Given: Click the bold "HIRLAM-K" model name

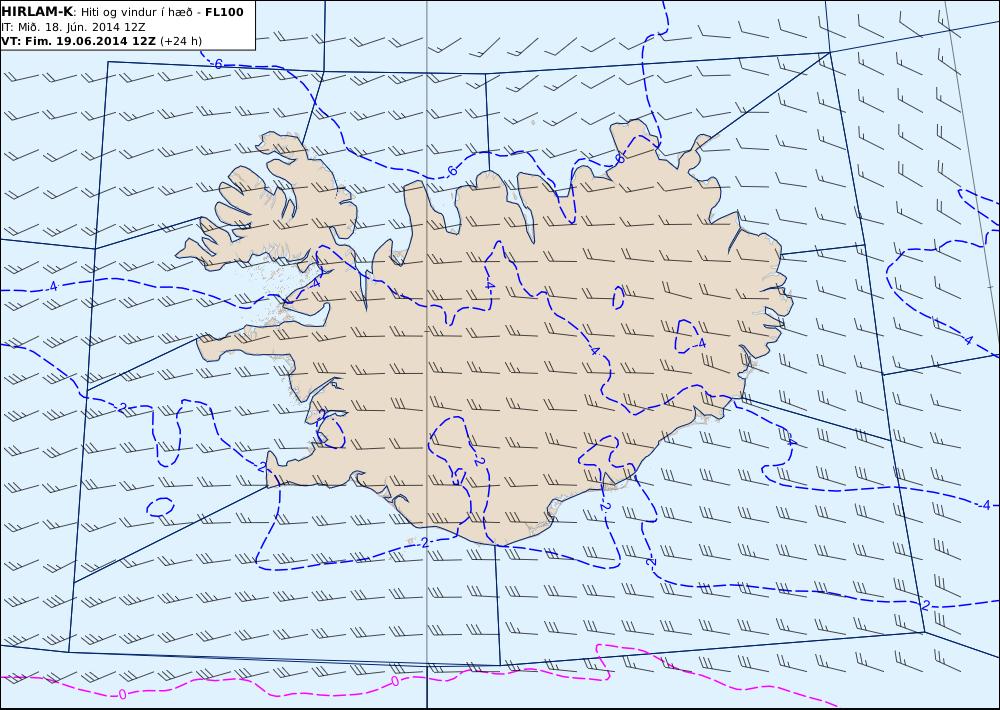Looking at the screenshot, I should coord(37,12).
